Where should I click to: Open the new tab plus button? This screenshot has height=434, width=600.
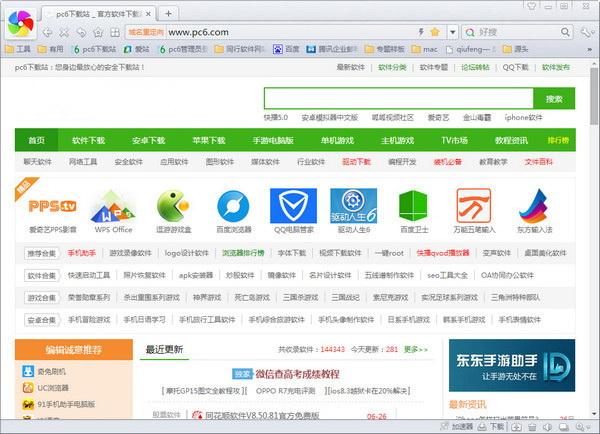pos(168,14)
